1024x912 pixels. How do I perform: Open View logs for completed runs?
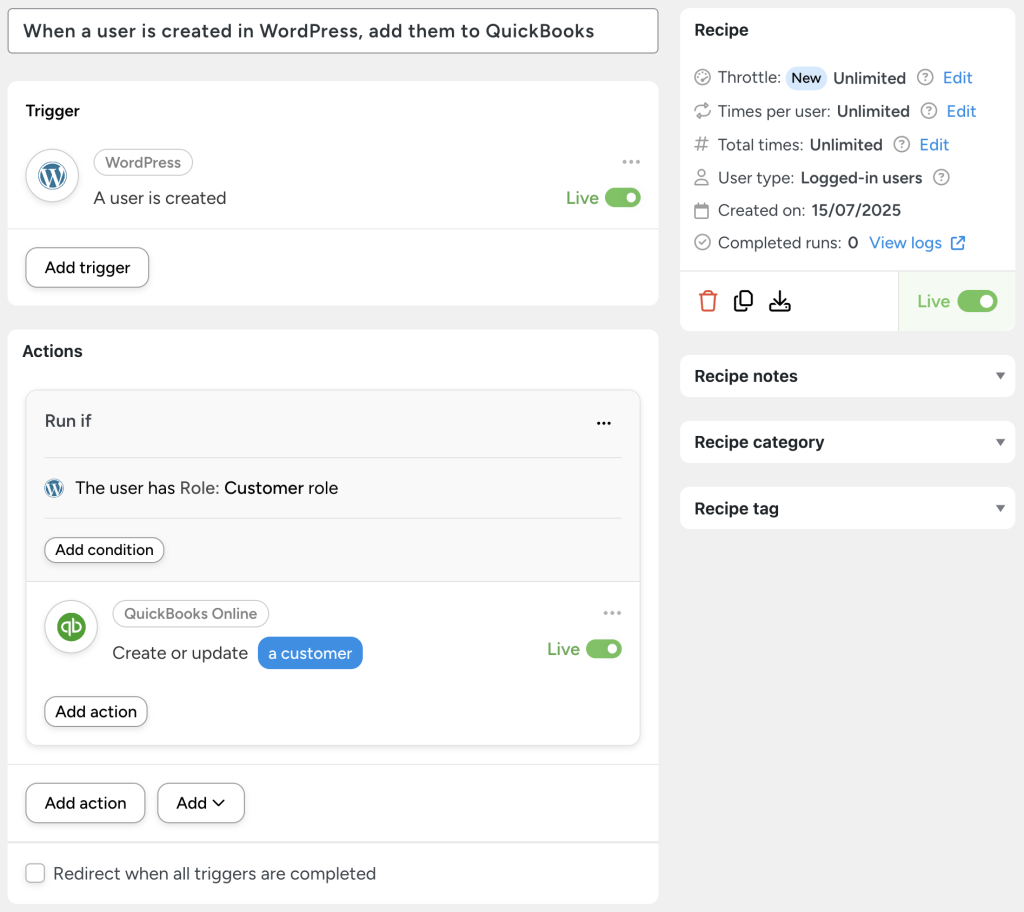pos(905,242)
